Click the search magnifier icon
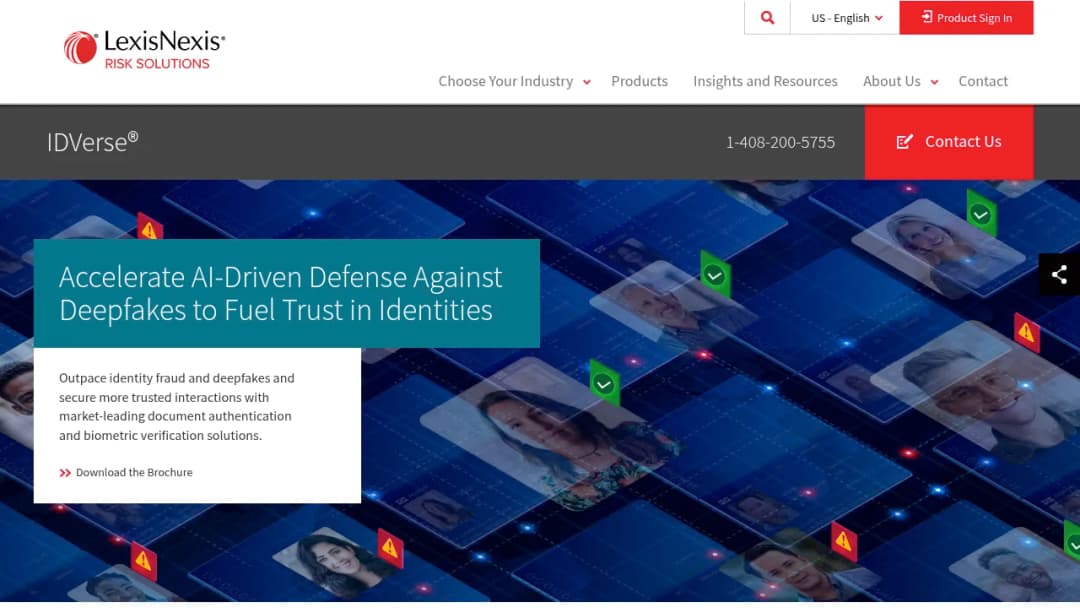1080x608 pixels. point(767,18)
